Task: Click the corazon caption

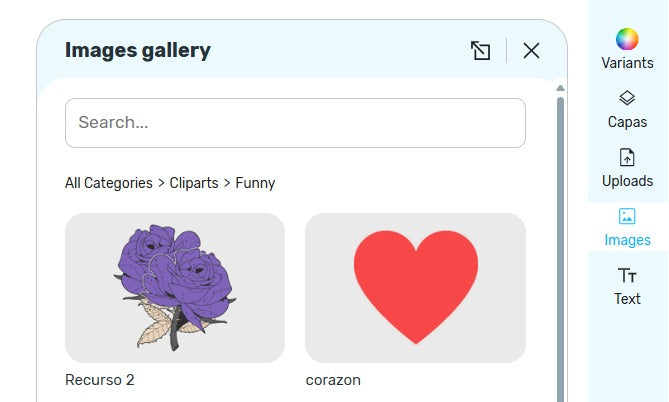Action: pyautogui.click(x=333, y=380)
